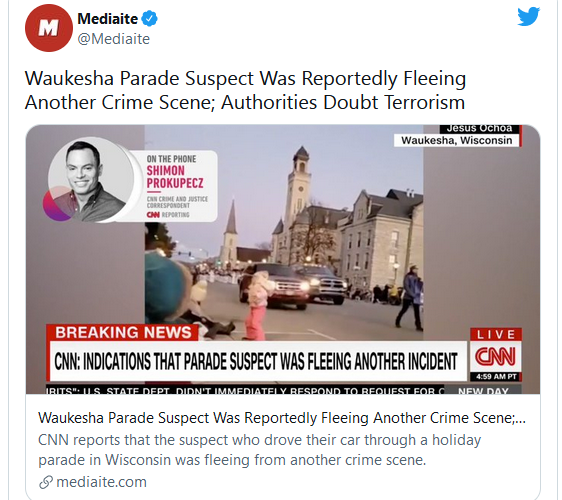
Task: Click the chain link icon beside mediaite.com
Action: (46, 482)
